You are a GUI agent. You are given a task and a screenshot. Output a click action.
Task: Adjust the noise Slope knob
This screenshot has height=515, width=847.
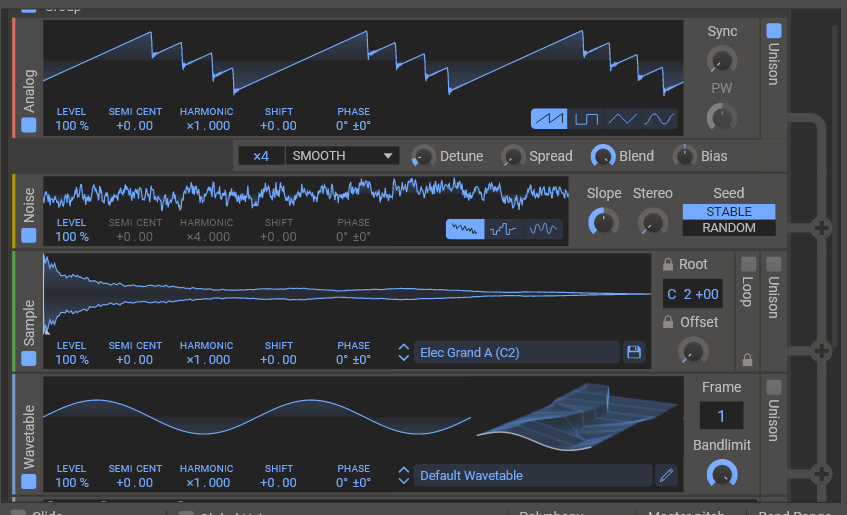[603, 222]
